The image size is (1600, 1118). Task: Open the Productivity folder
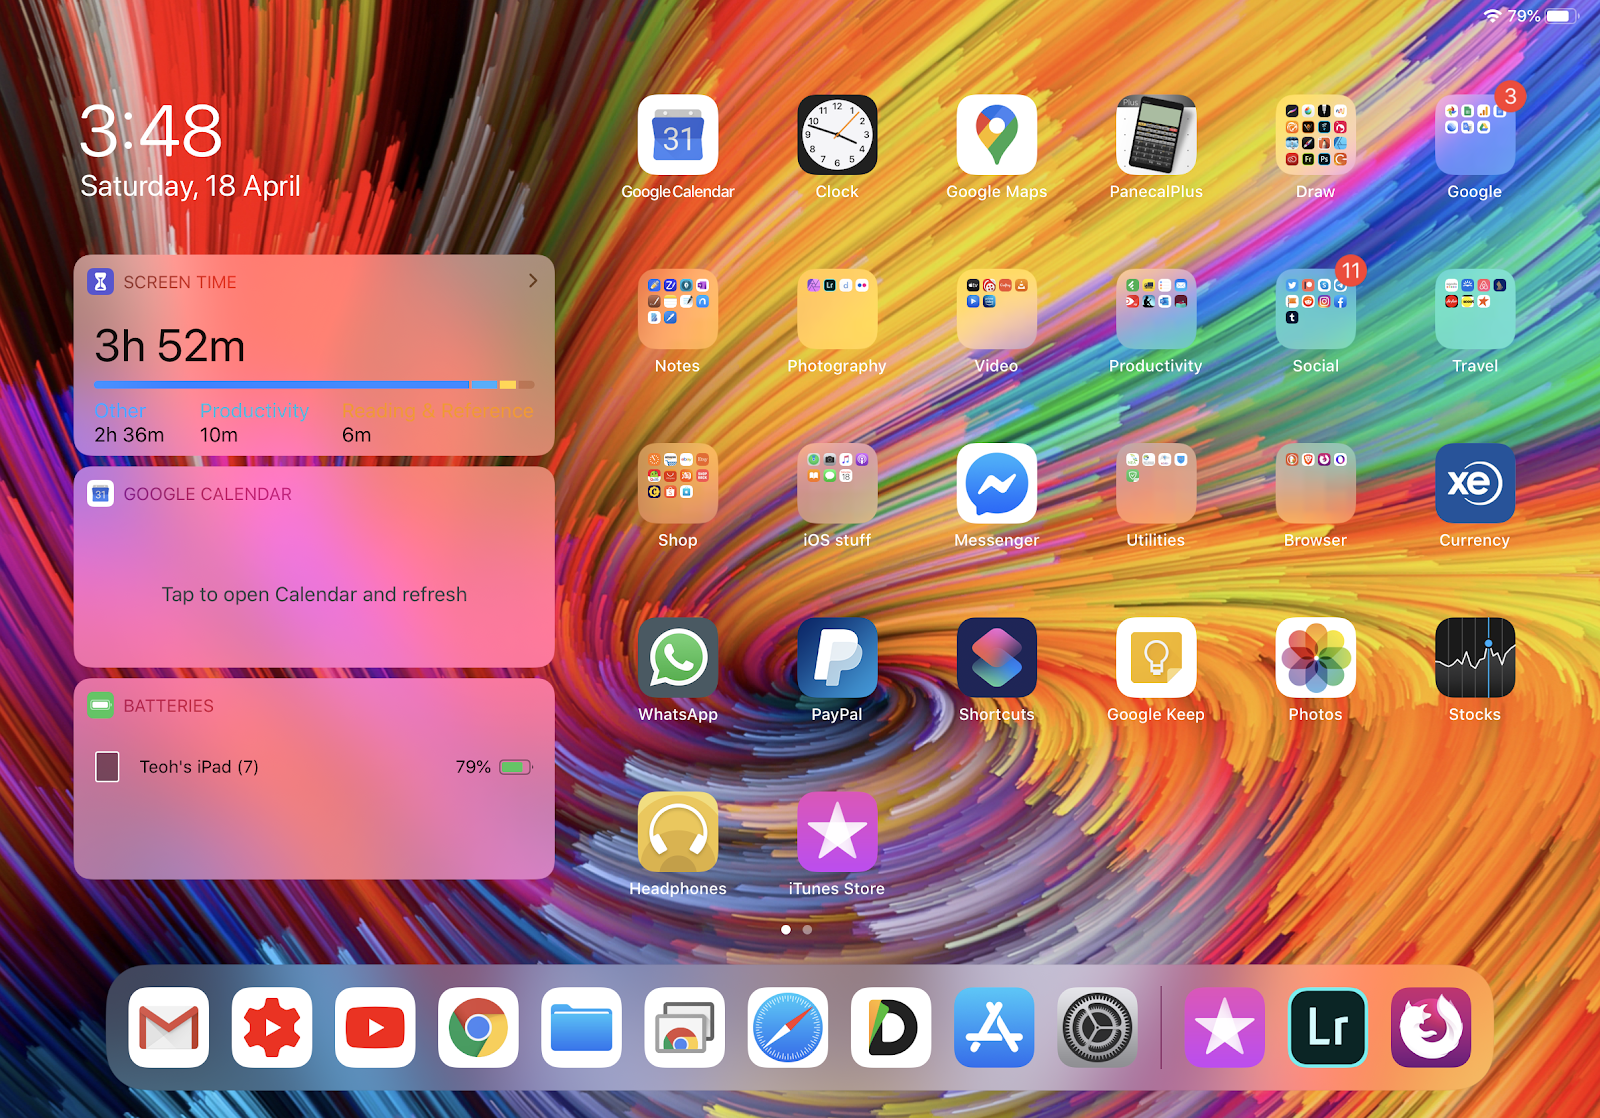point(1156,309)
